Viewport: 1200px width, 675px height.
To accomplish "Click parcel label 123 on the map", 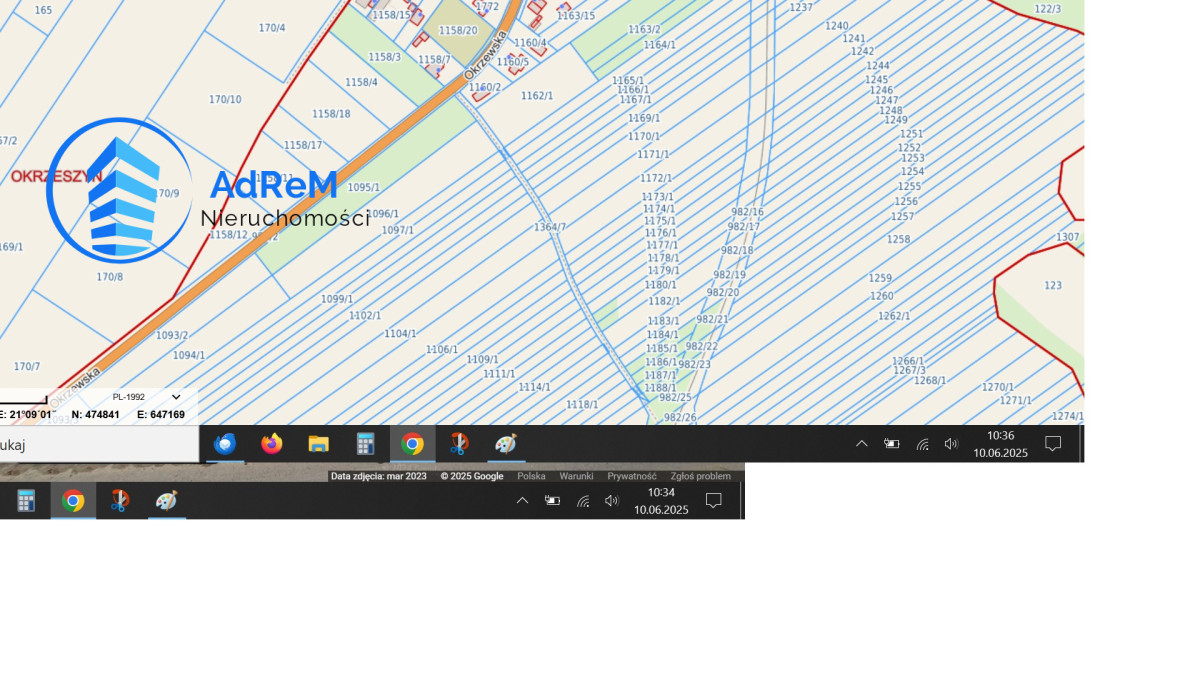I will coord(1053,285).
